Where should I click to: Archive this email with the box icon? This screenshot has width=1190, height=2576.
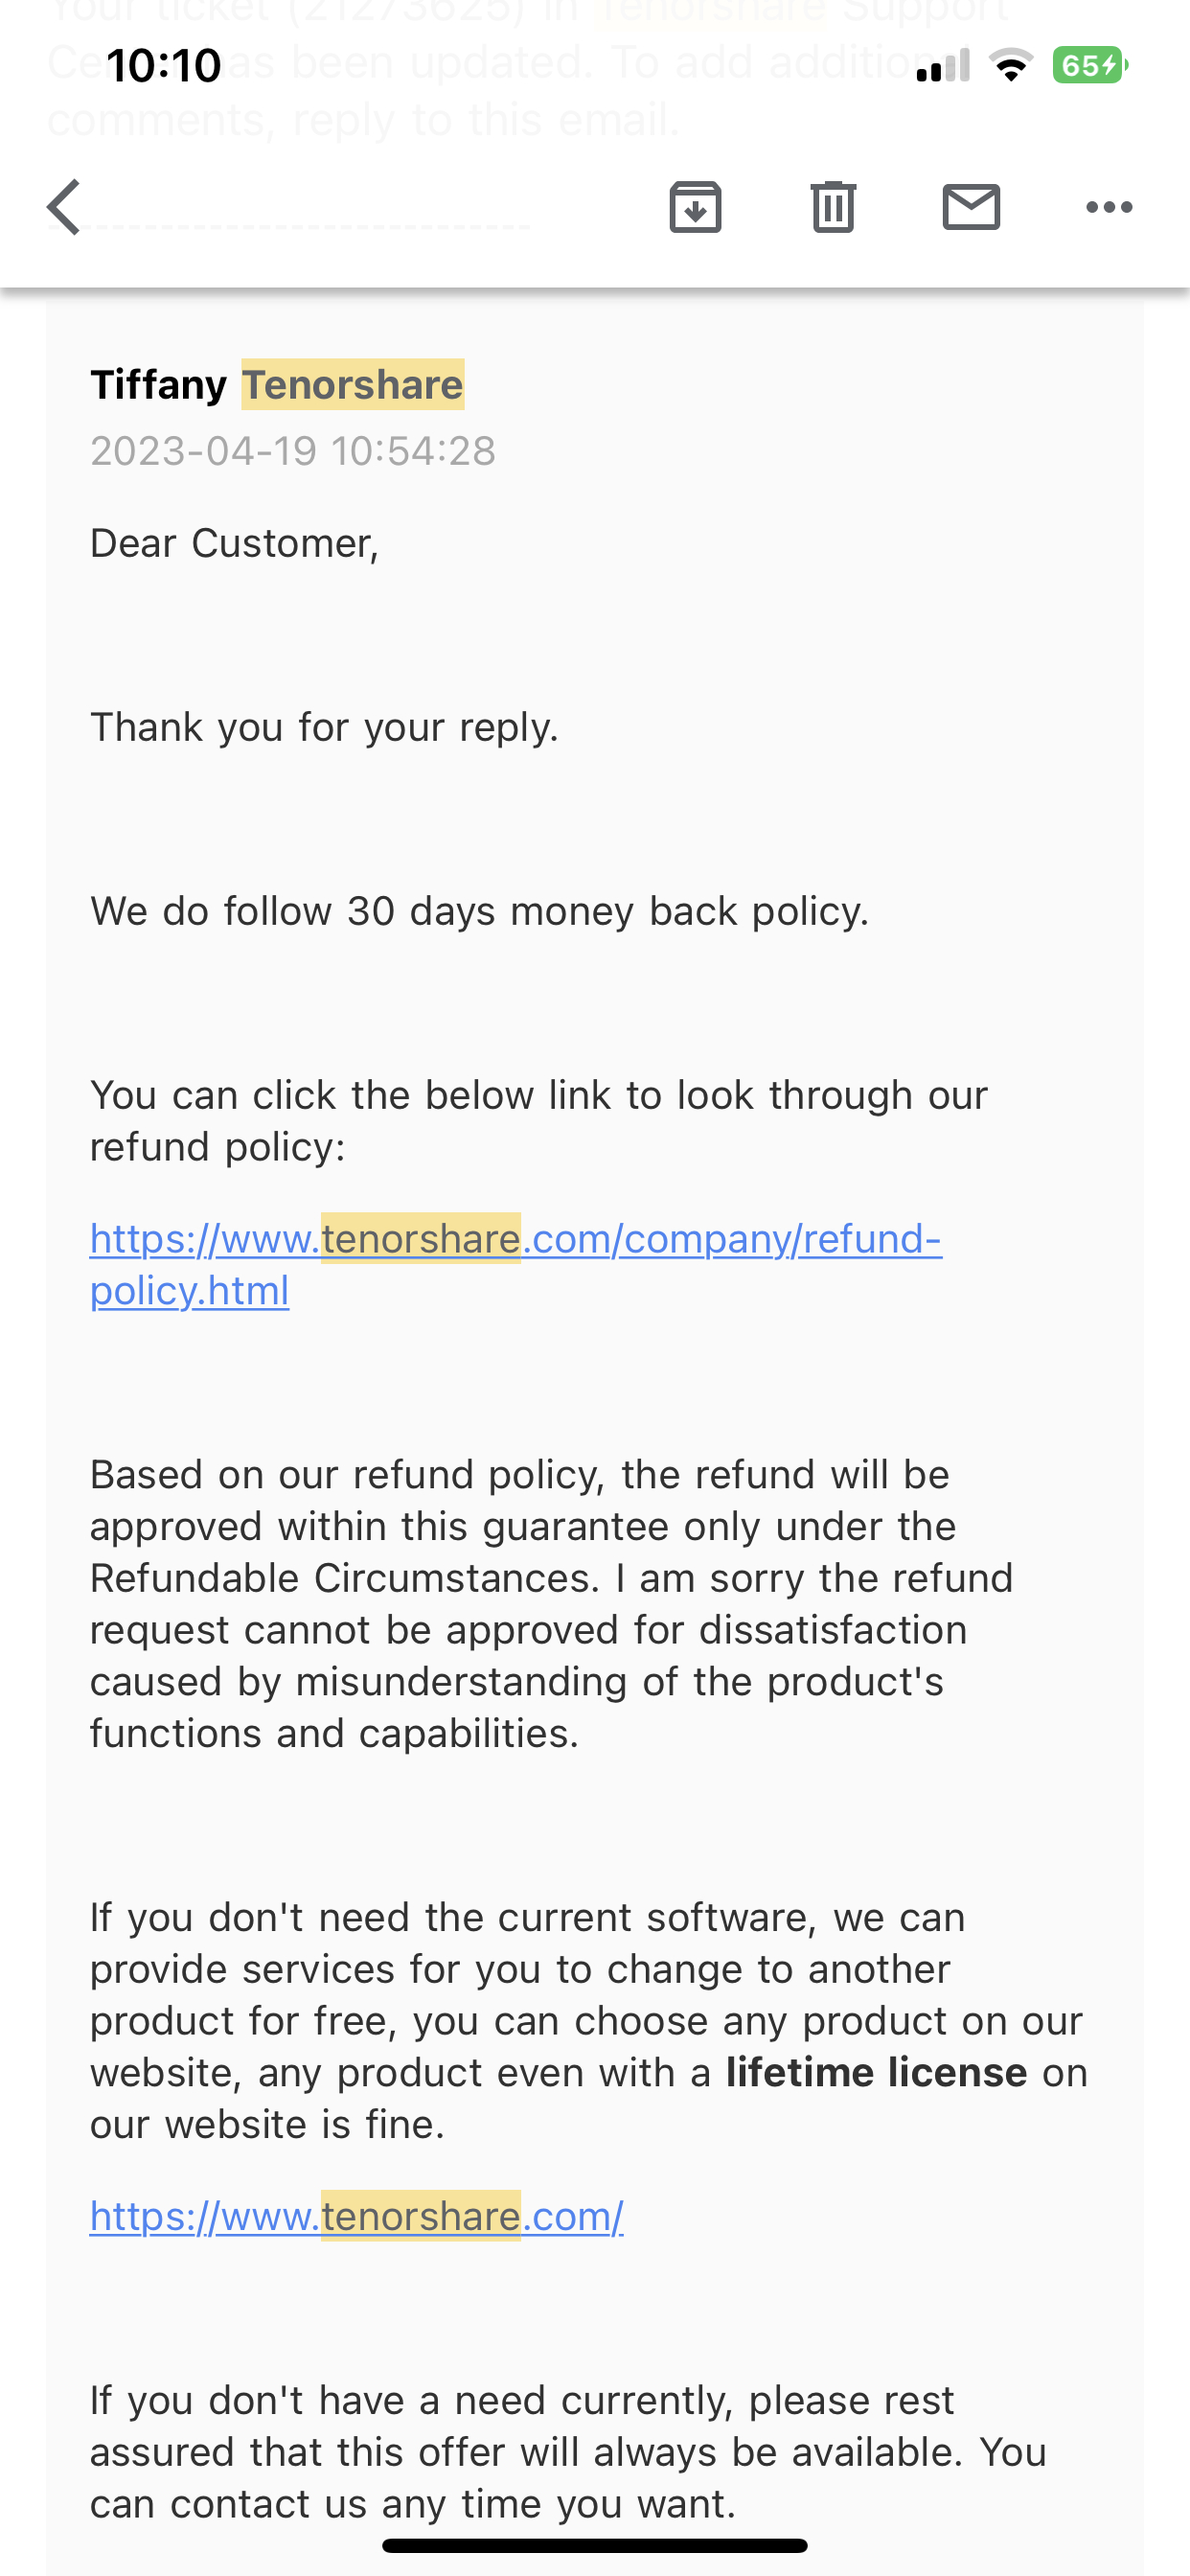point(695,208)
